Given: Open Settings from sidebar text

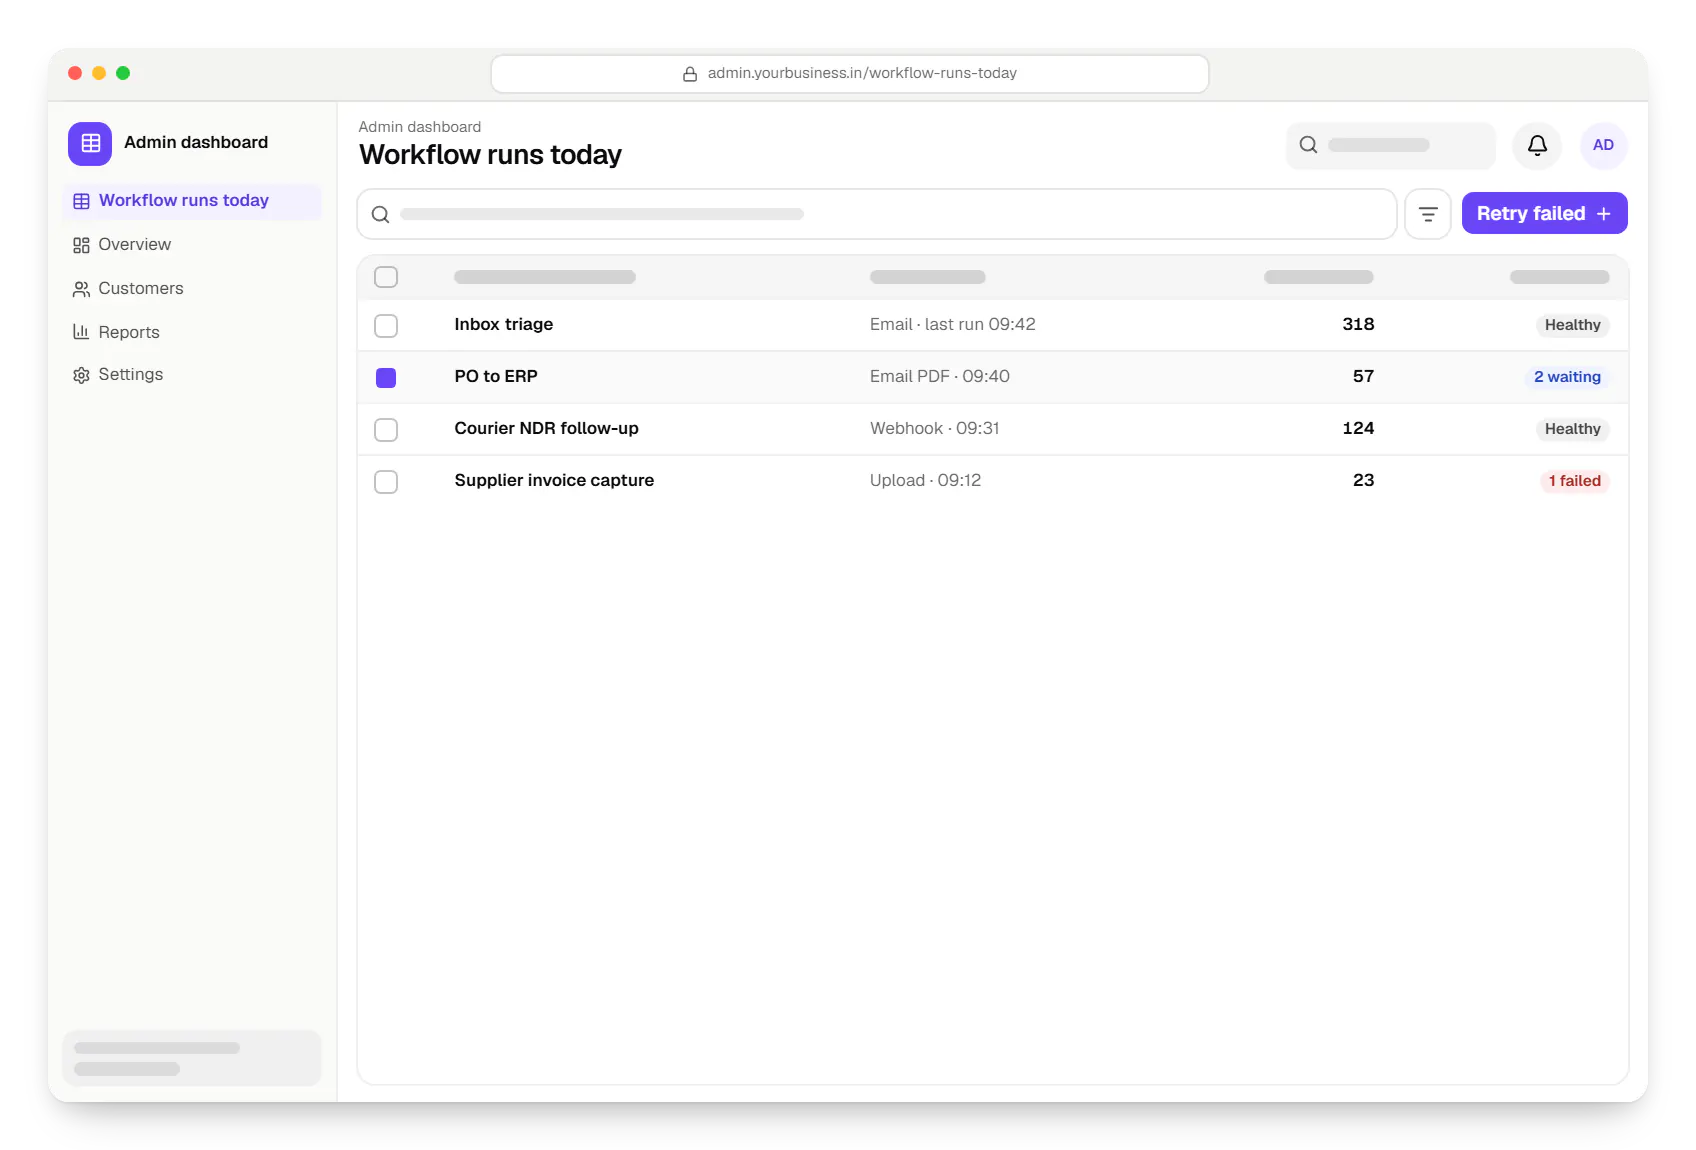Looking at the screenshot, I should (x=131, y=374).
